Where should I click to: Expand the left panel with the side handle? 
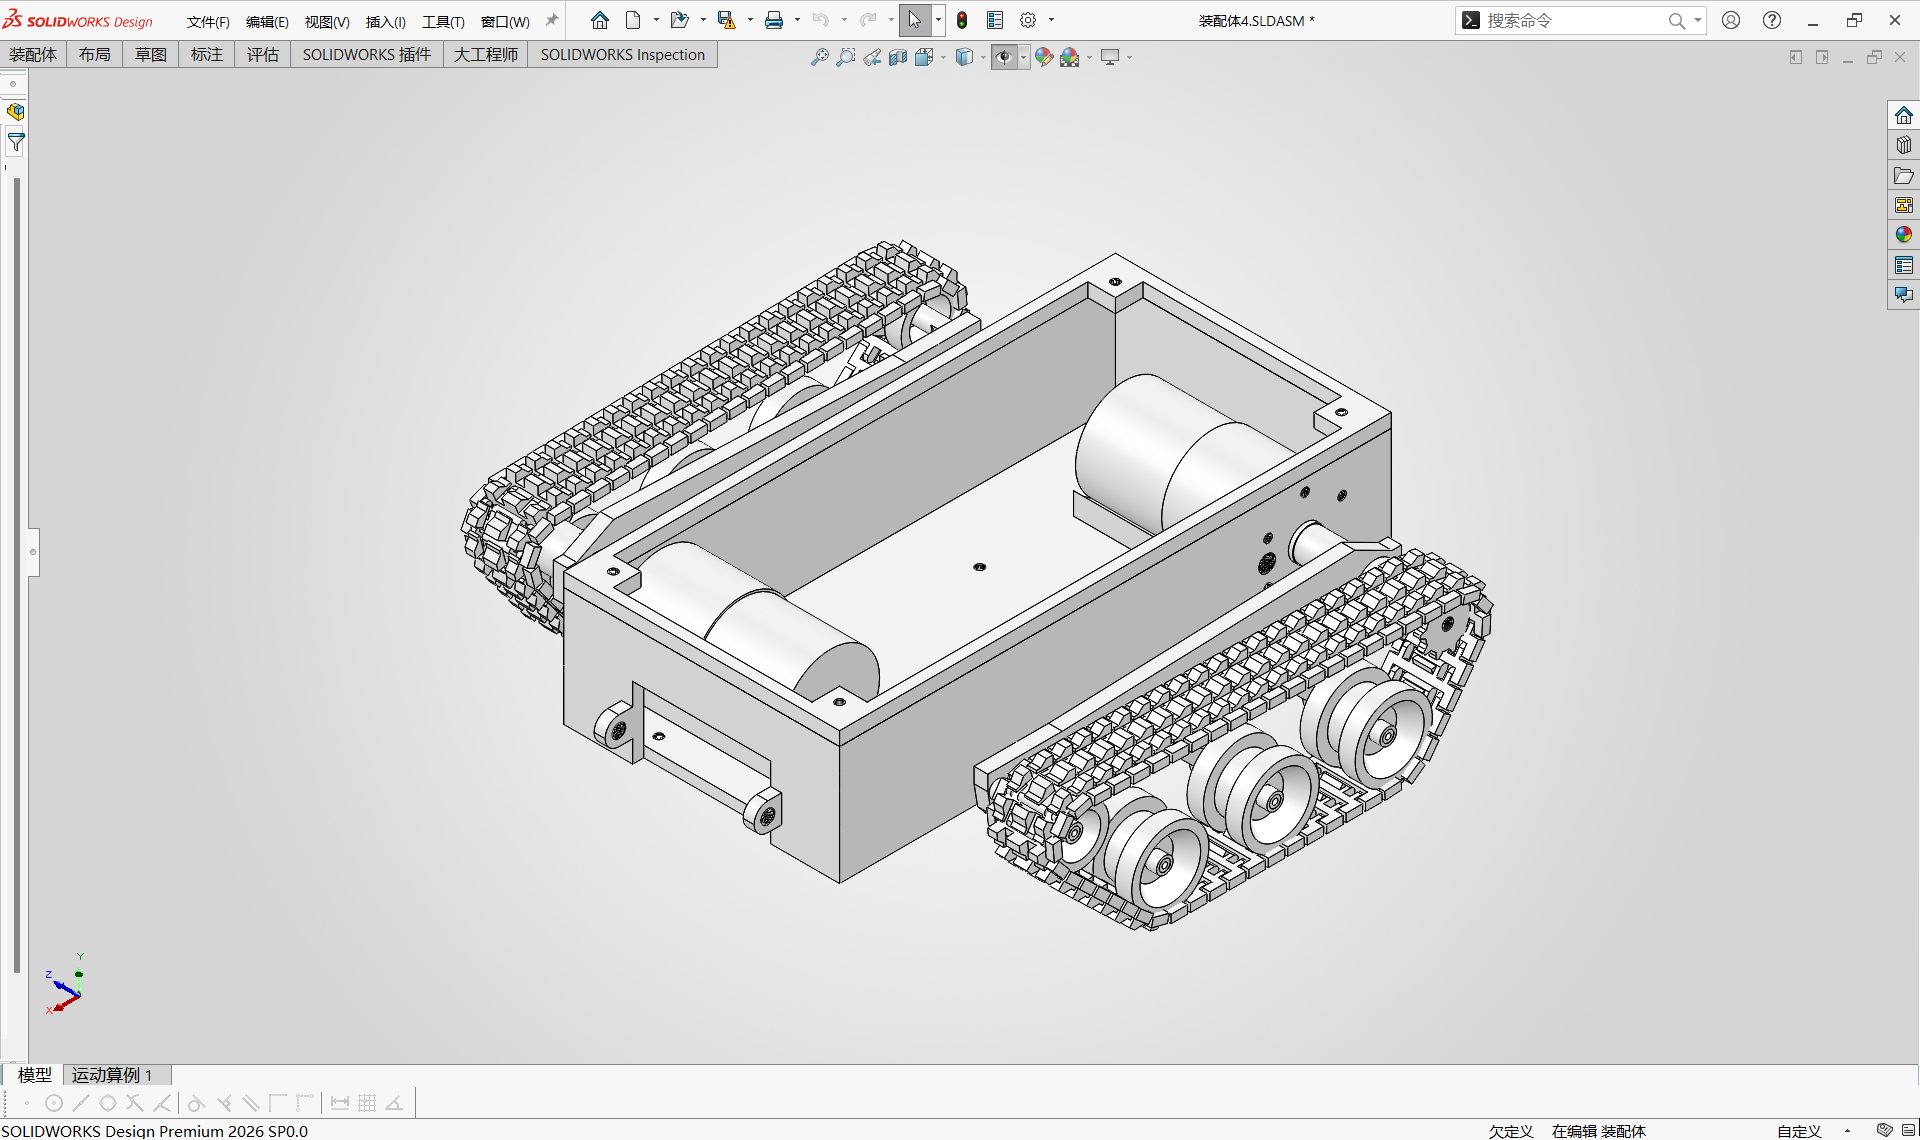coord(33,552)
